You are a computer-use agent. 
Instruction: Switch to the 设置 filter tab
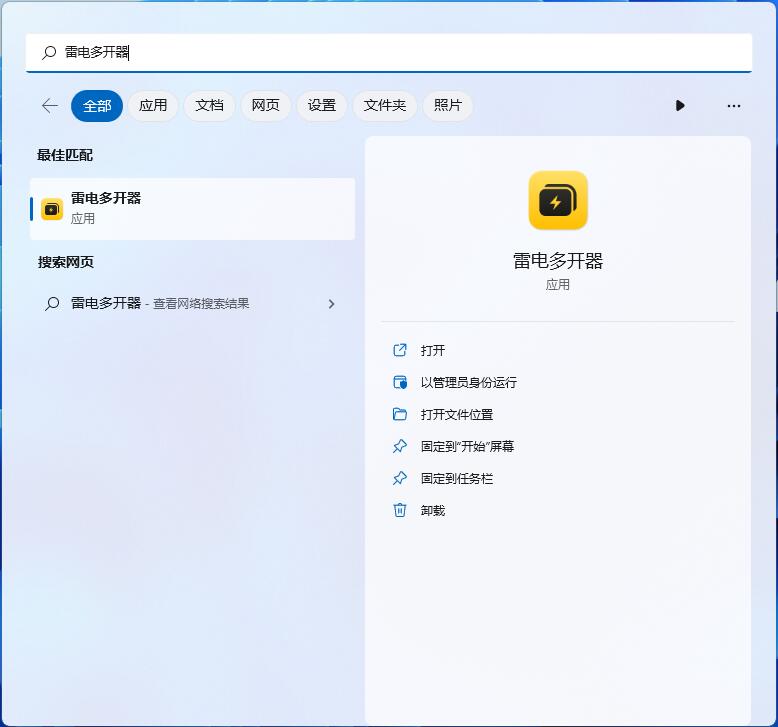pos(322,106)
